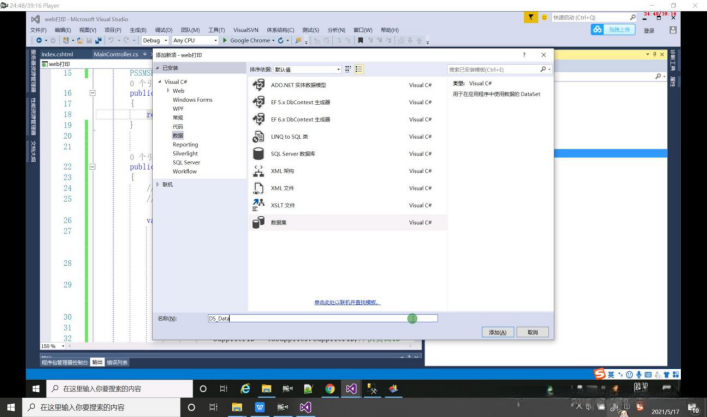Click the find templates online link
The width and height of the screenshot is (707, 417).
(347, 302)
